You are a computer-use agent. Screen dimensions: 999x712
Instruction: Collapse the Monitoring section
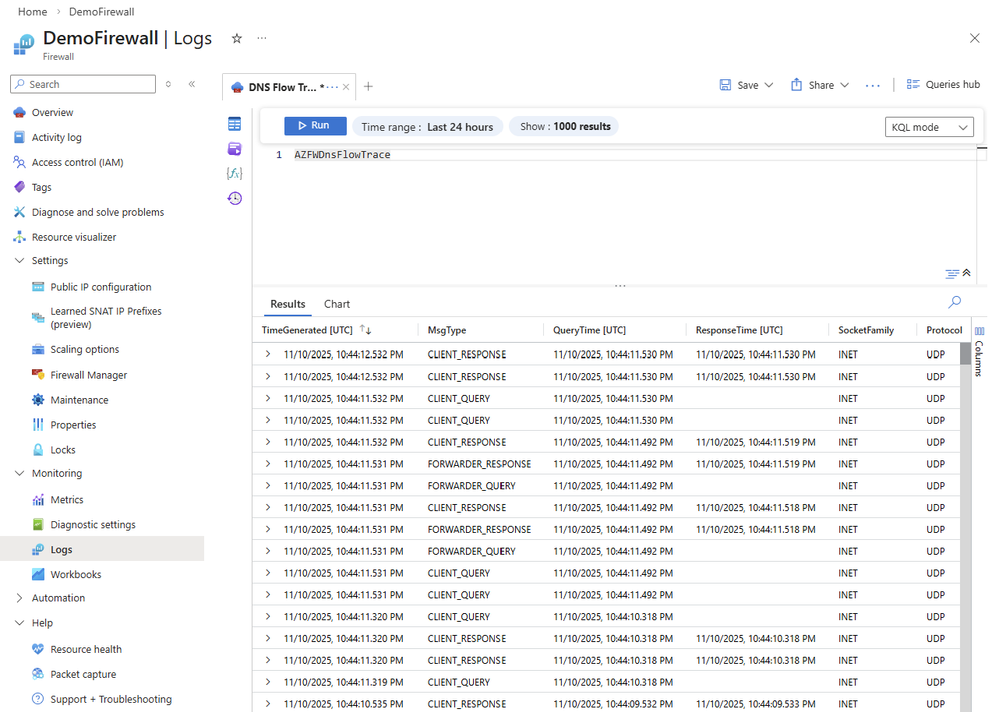point(19,473)
